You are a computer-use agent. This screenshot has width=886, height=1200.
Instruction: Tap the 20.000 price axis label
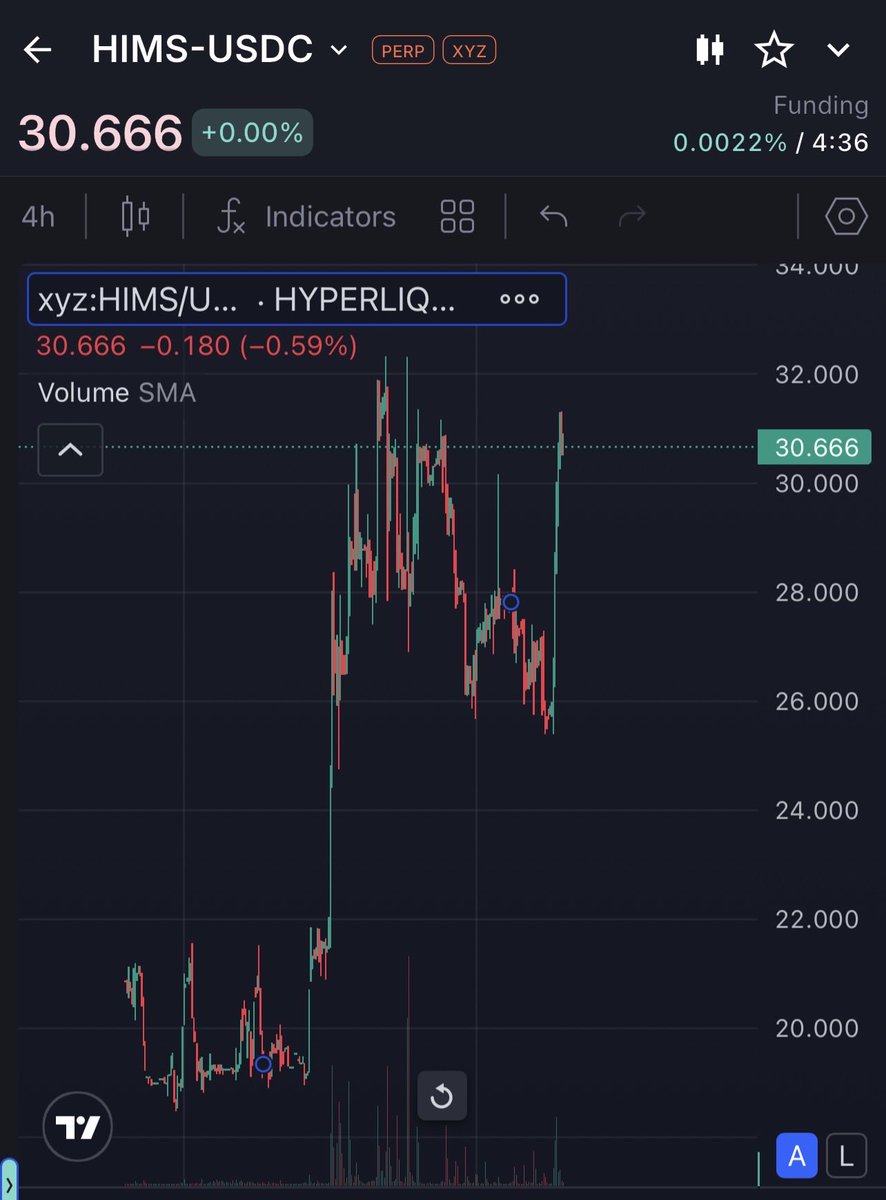pyautogui.click(x=817, y=1028)
